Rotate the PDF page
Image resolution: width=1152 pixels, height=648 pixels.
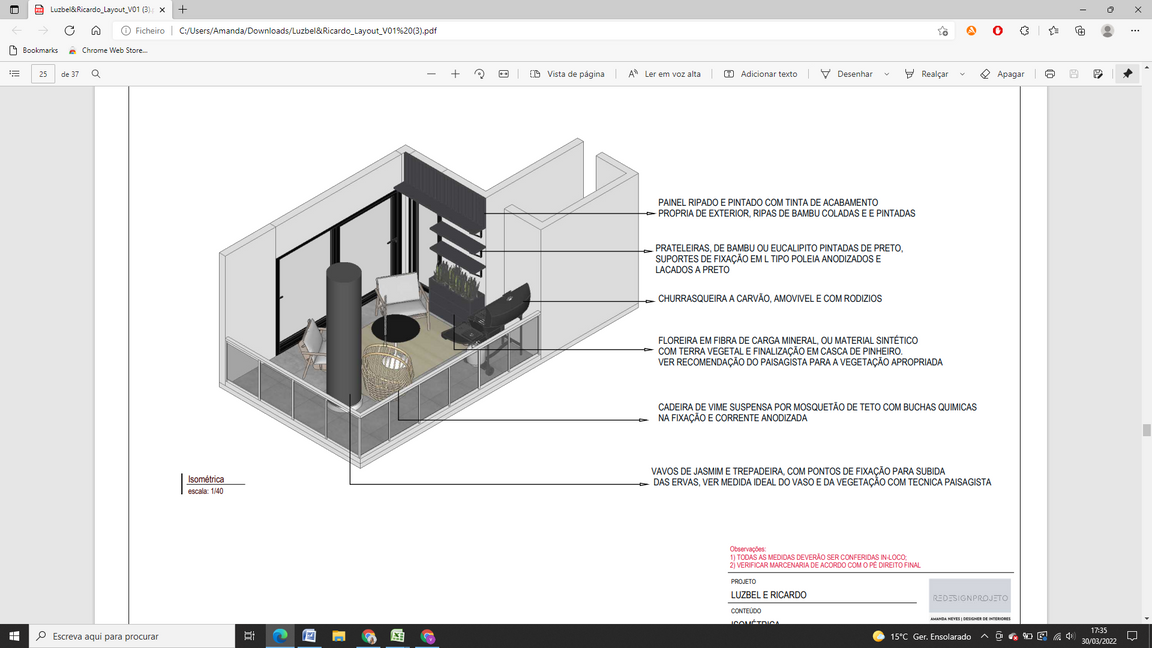479,73
